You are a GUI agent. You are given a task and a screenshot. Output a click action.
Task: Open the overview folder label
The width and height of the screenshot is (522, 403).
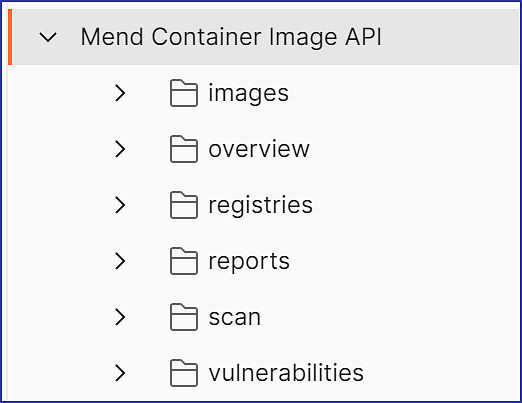259,149
